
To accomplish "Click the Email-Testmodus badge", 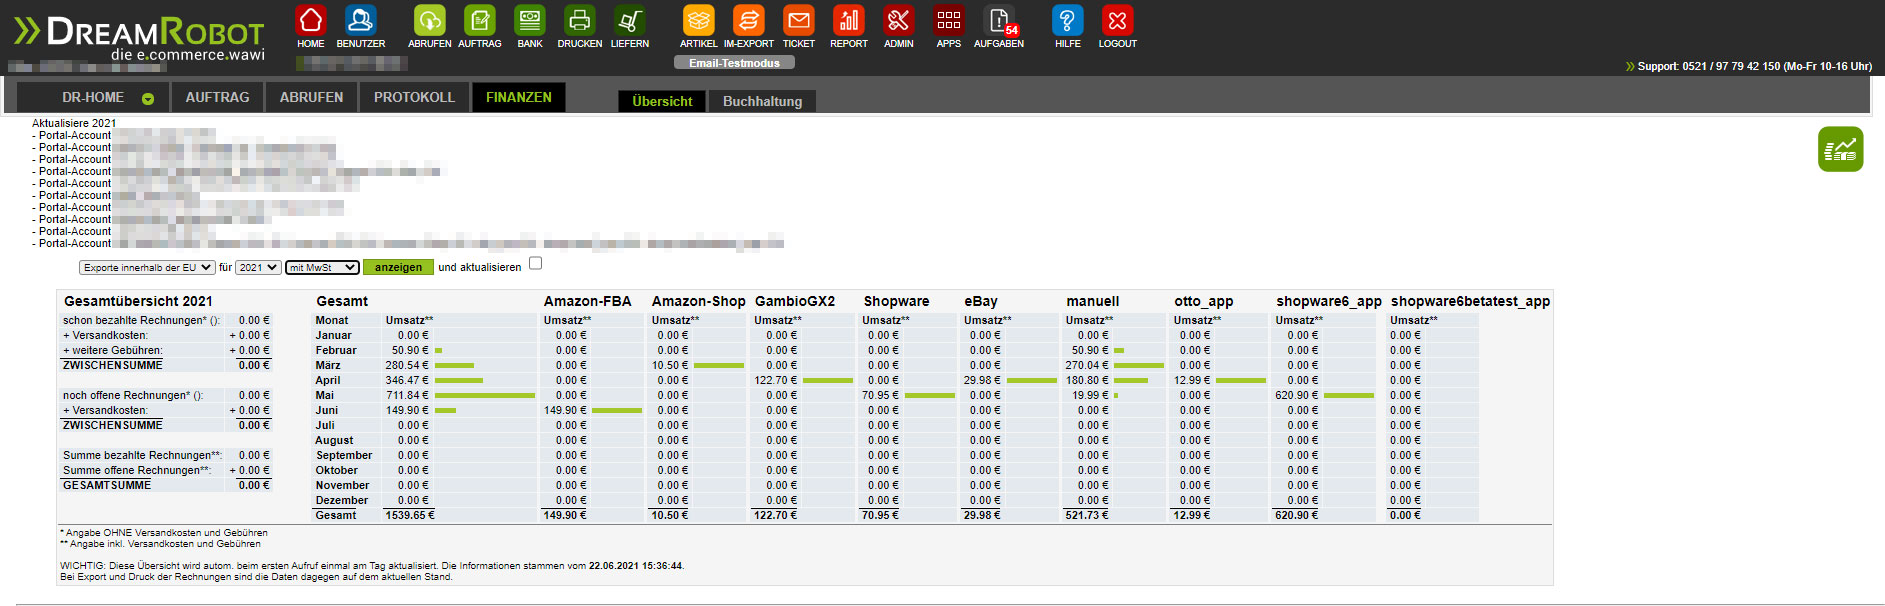I will pos(734,63).
